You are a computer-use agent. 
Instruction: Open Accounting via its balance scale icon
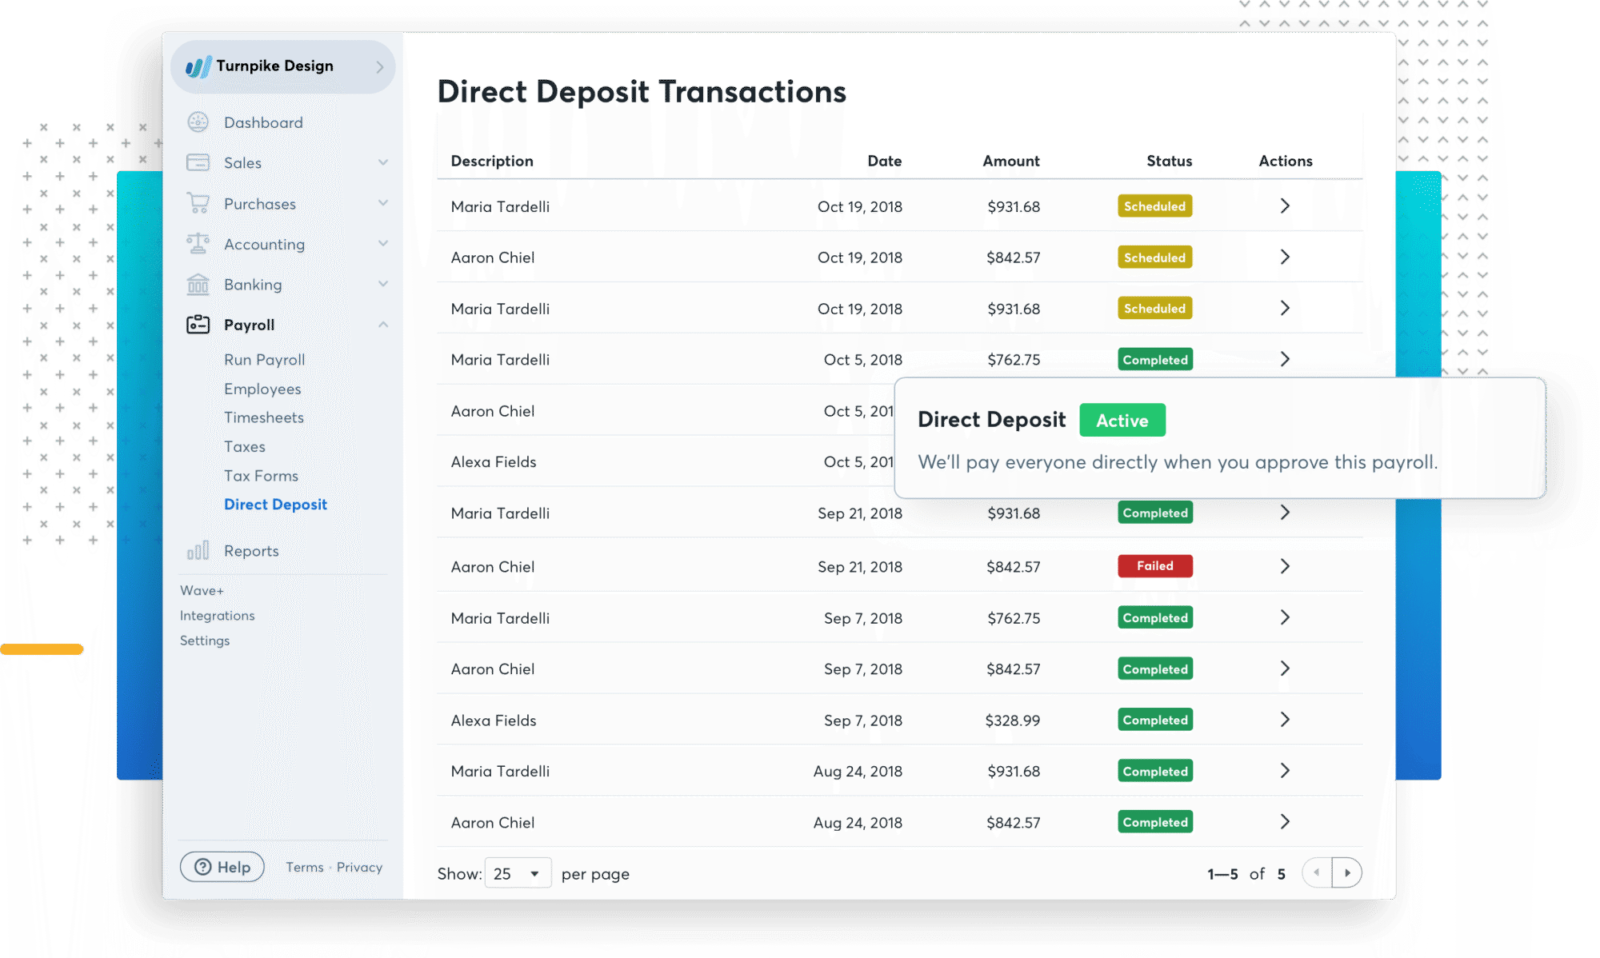pos(199,243)
